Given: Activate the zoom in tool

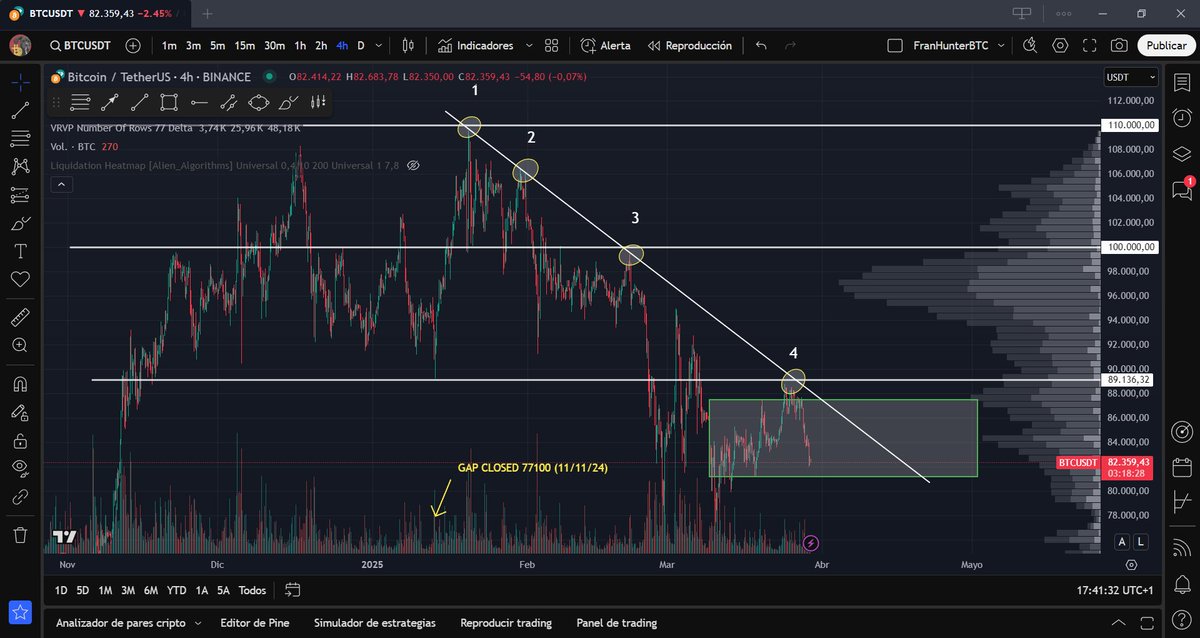Looking at the screenshot, I should [20, 345].
